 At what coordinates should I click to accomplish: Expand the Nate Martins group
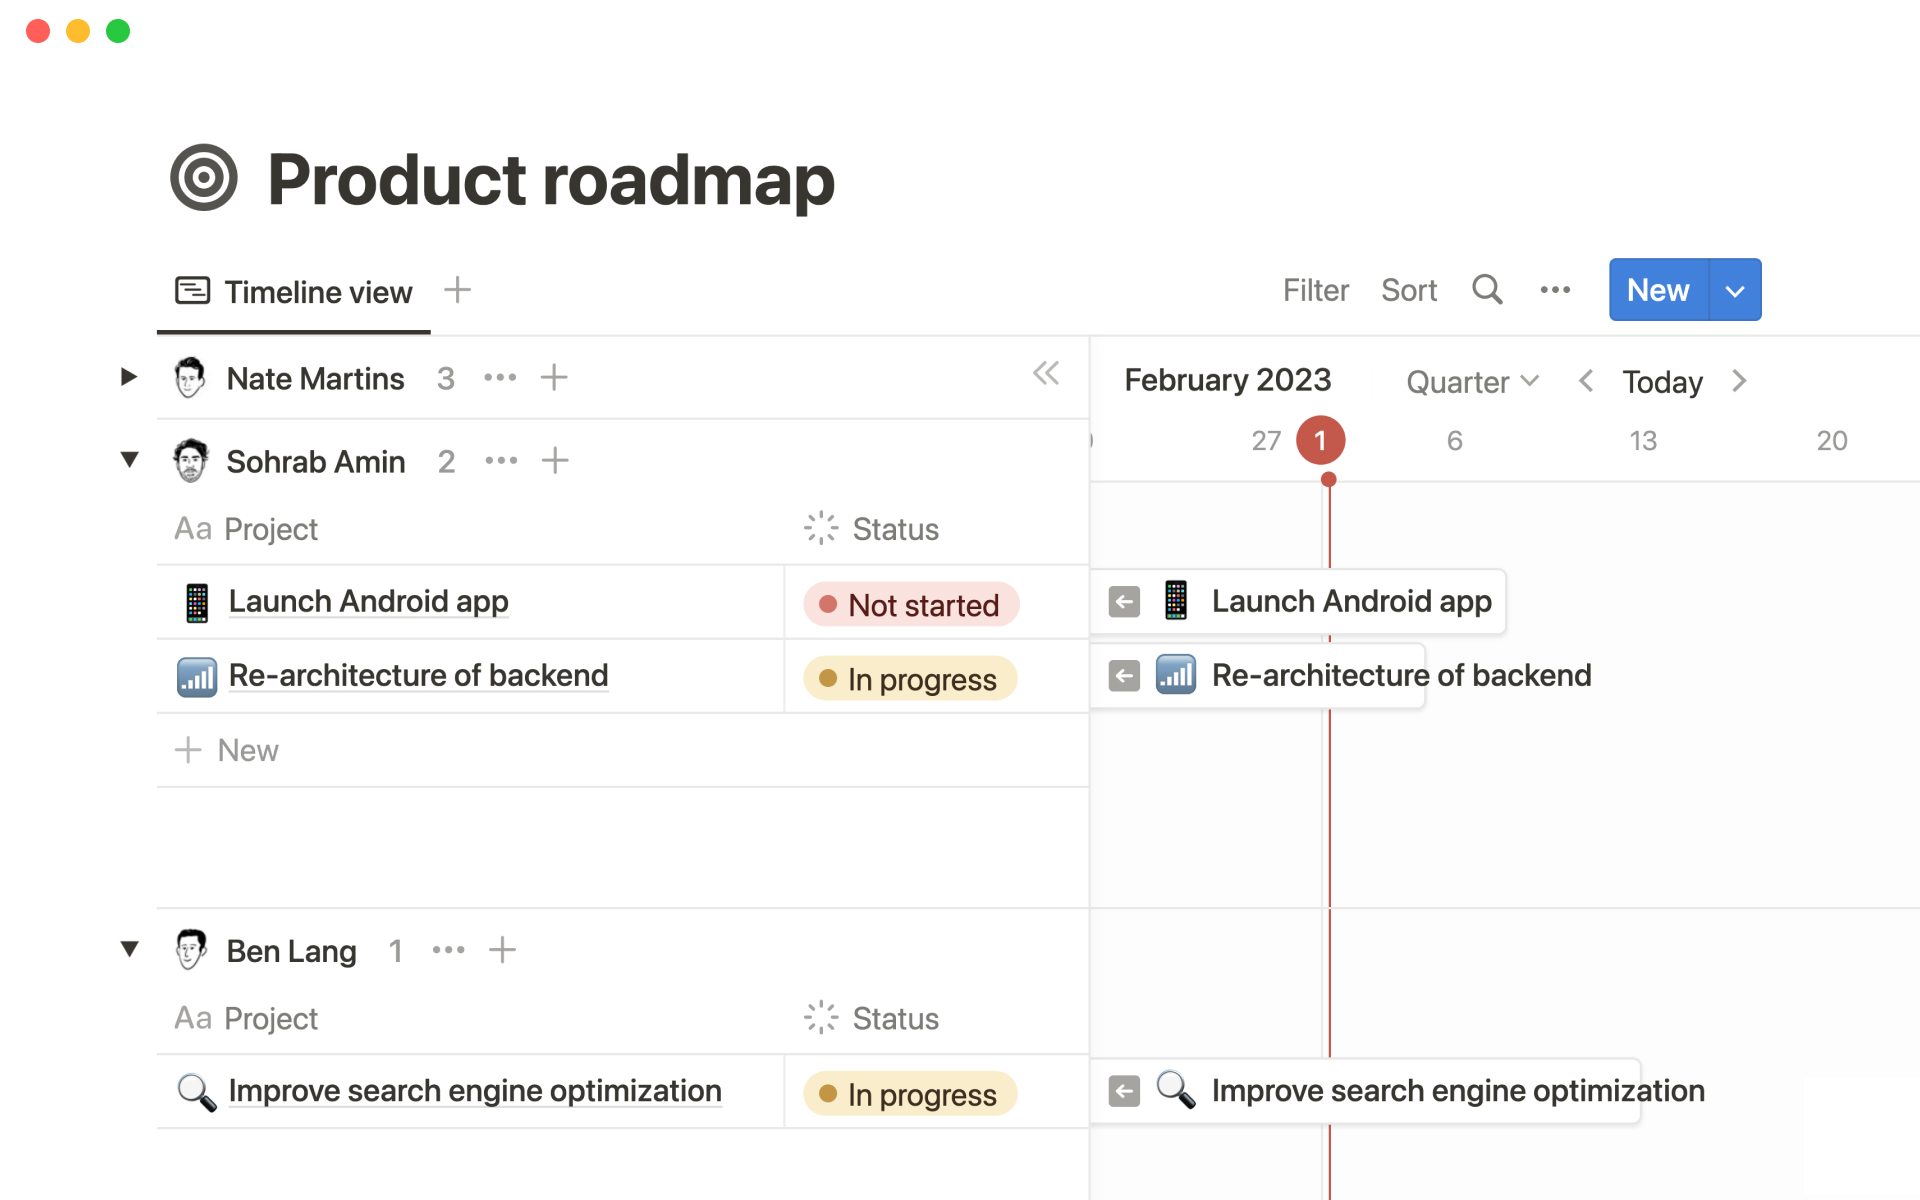[x=129, y=377]
